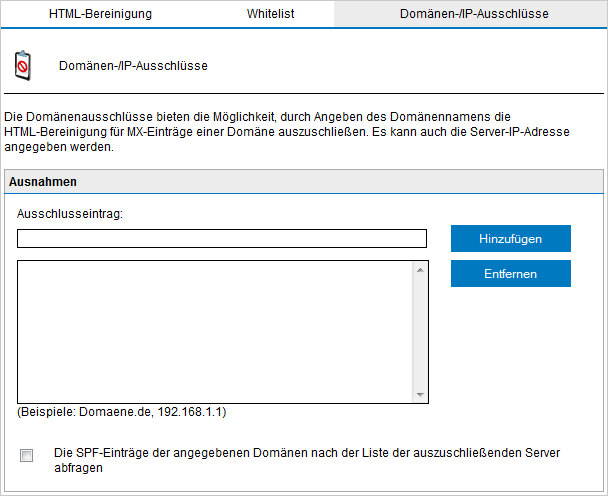Switch to the HTML-Bereinigung tab
The width and height of the screenshot is (608, 496).
(x=100, y=14)
